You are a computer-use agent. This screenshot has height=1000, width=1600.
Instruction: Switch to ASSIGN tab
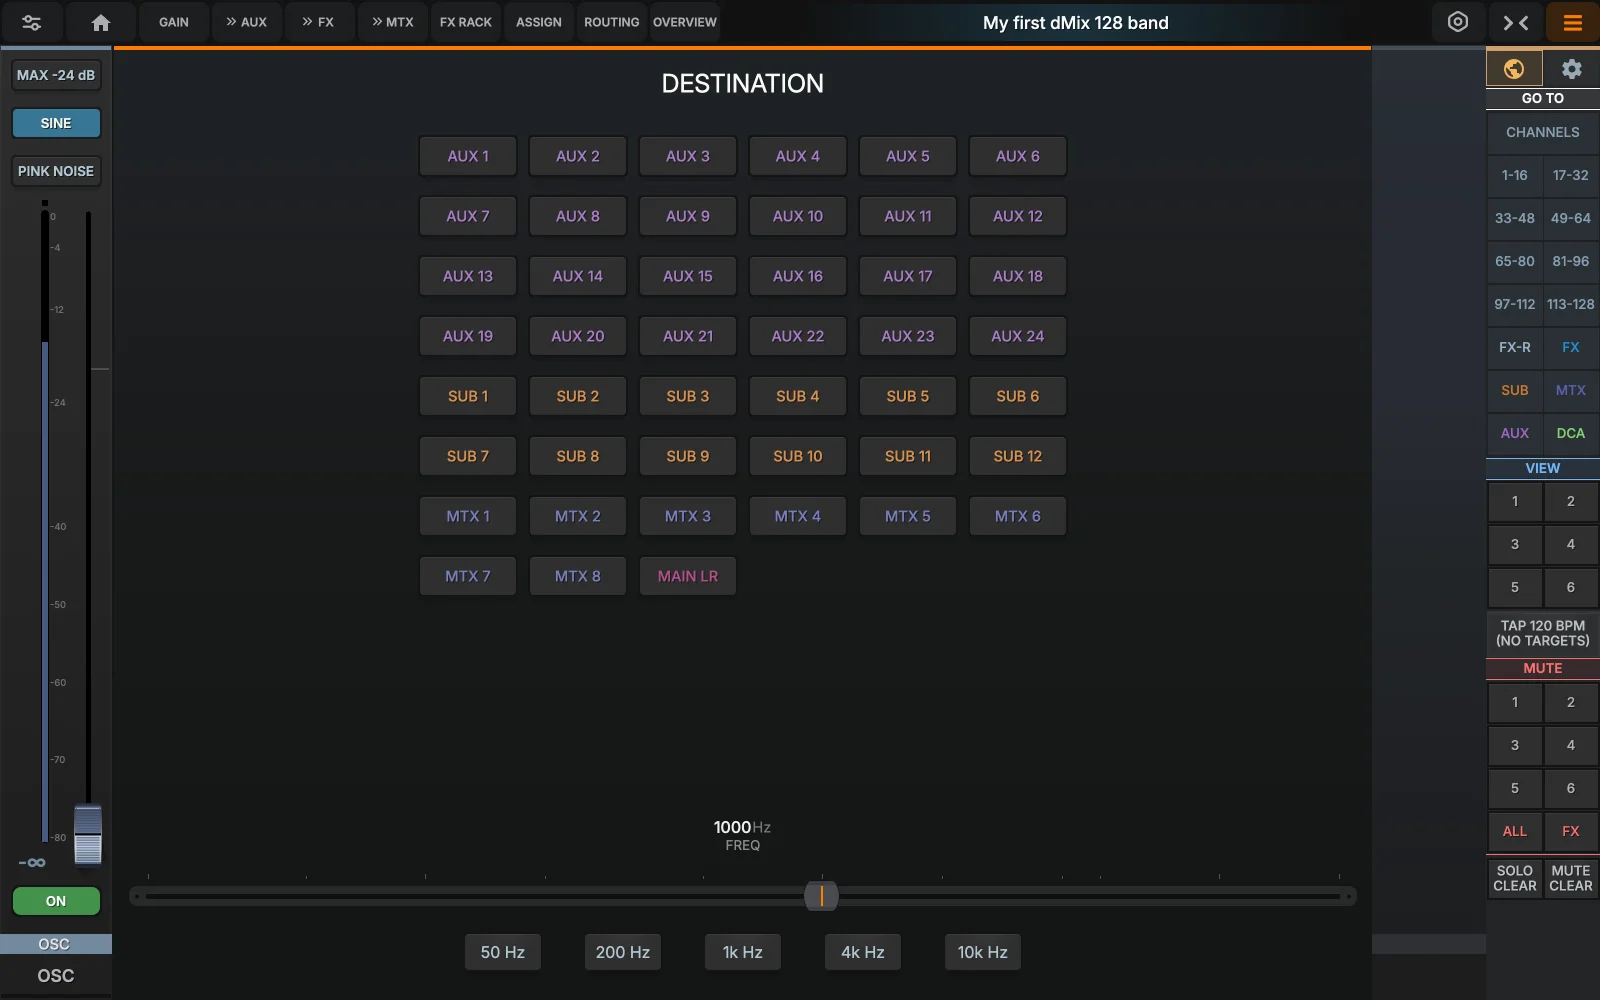click(539, 22)
